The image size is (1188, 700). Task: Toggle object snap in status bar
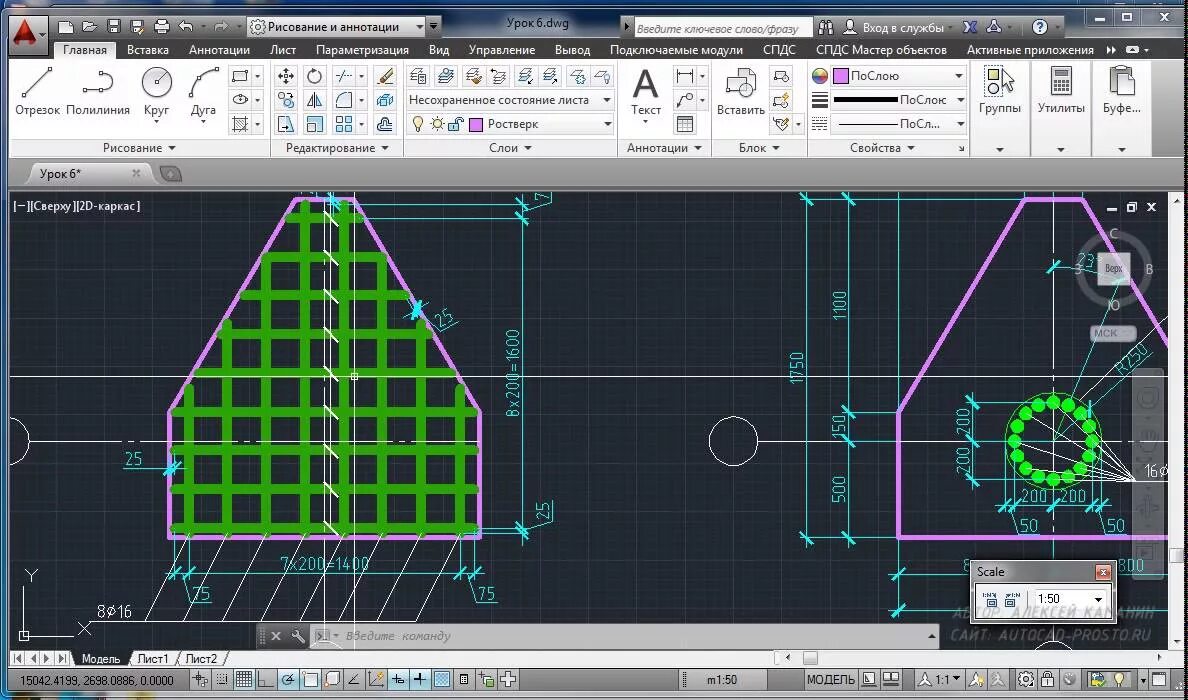tap(310, 680)
